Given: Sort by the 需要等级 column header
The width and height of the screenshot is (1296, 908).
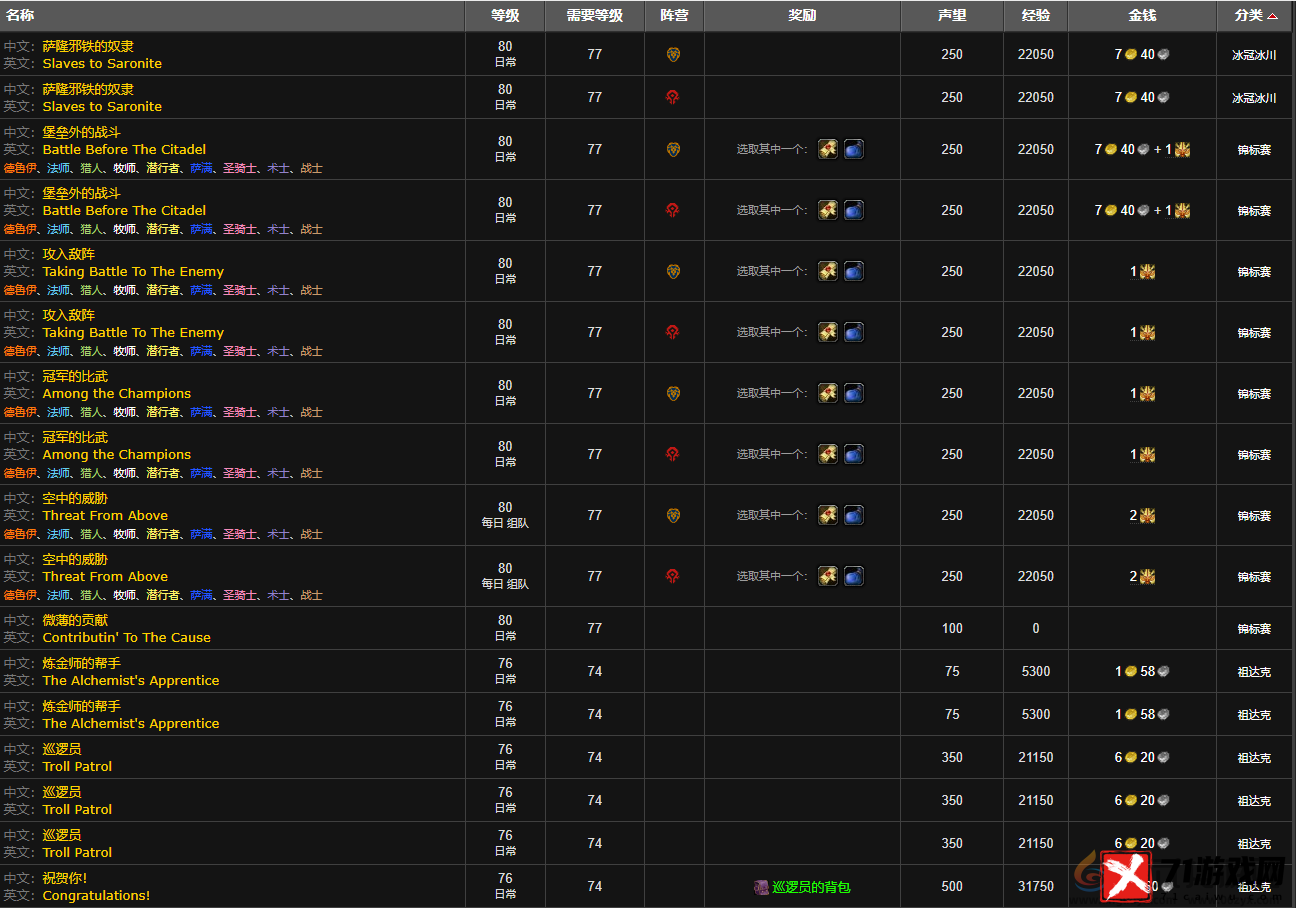Looking at the screenshot, I should click(595, 15).
